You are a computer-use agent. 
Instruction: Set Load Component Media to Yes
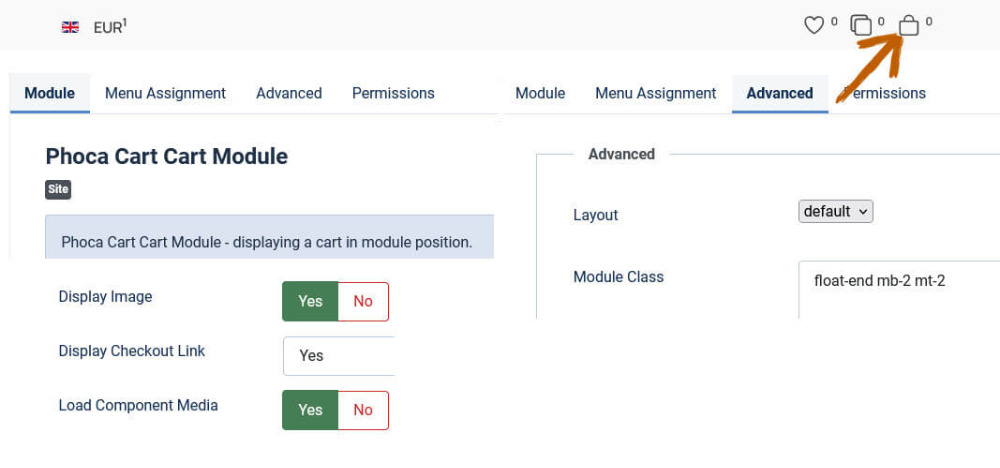(x=310, y=409)
